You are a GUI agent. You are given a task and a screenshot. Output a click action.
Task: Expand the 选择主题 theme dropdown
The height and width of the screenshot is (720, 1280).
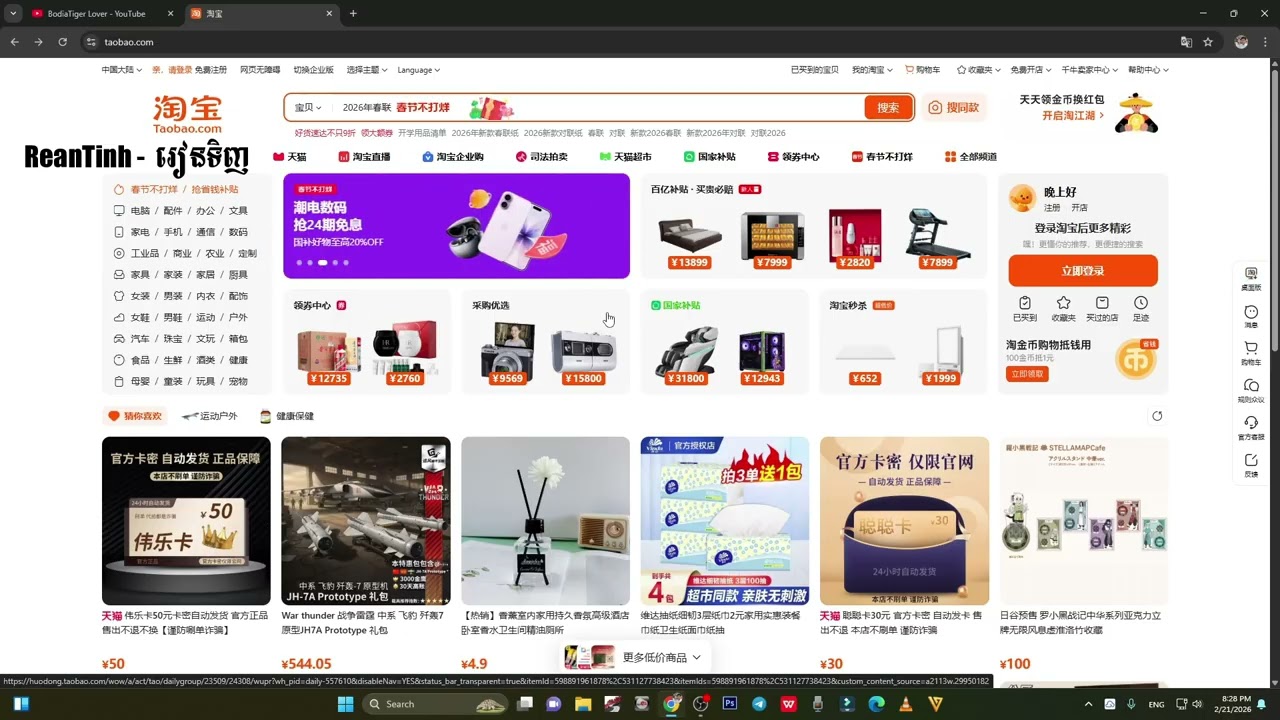point(365,70)
